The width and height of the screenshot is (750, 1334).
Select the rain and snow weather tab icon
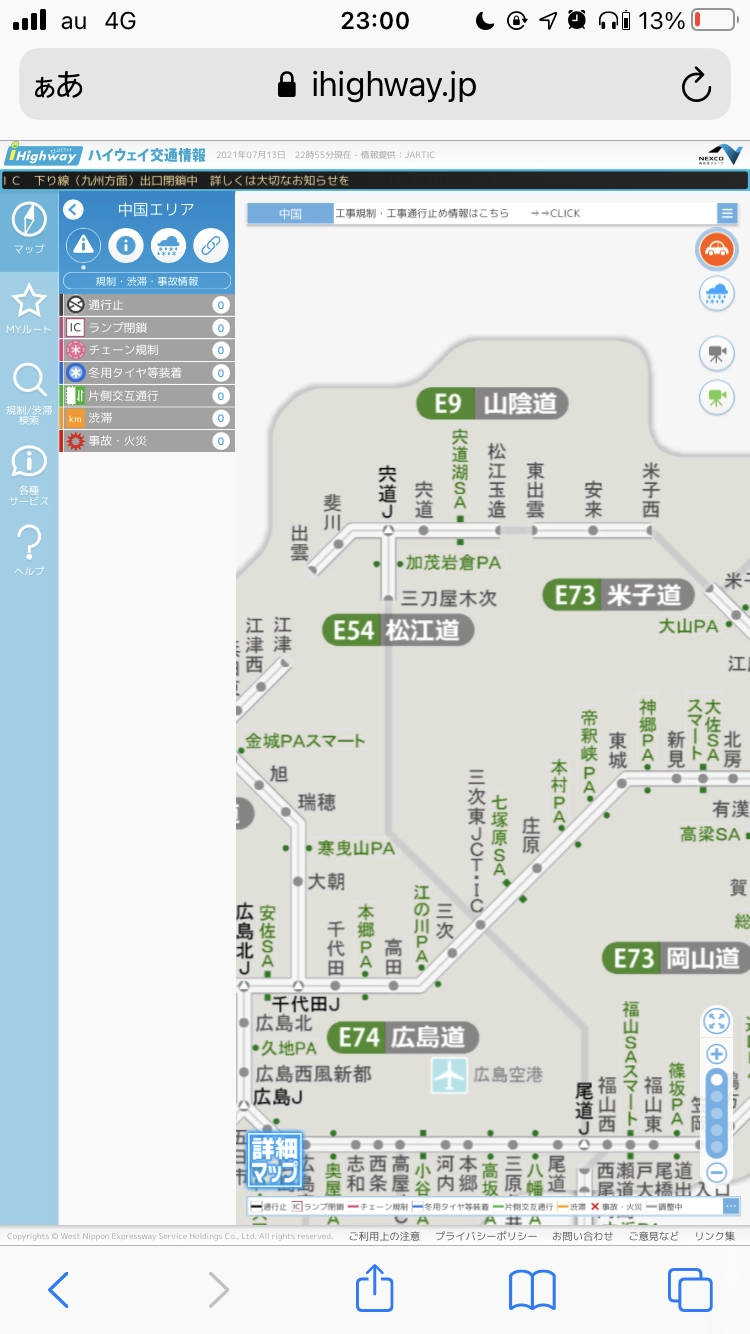(x=168, y=244)
